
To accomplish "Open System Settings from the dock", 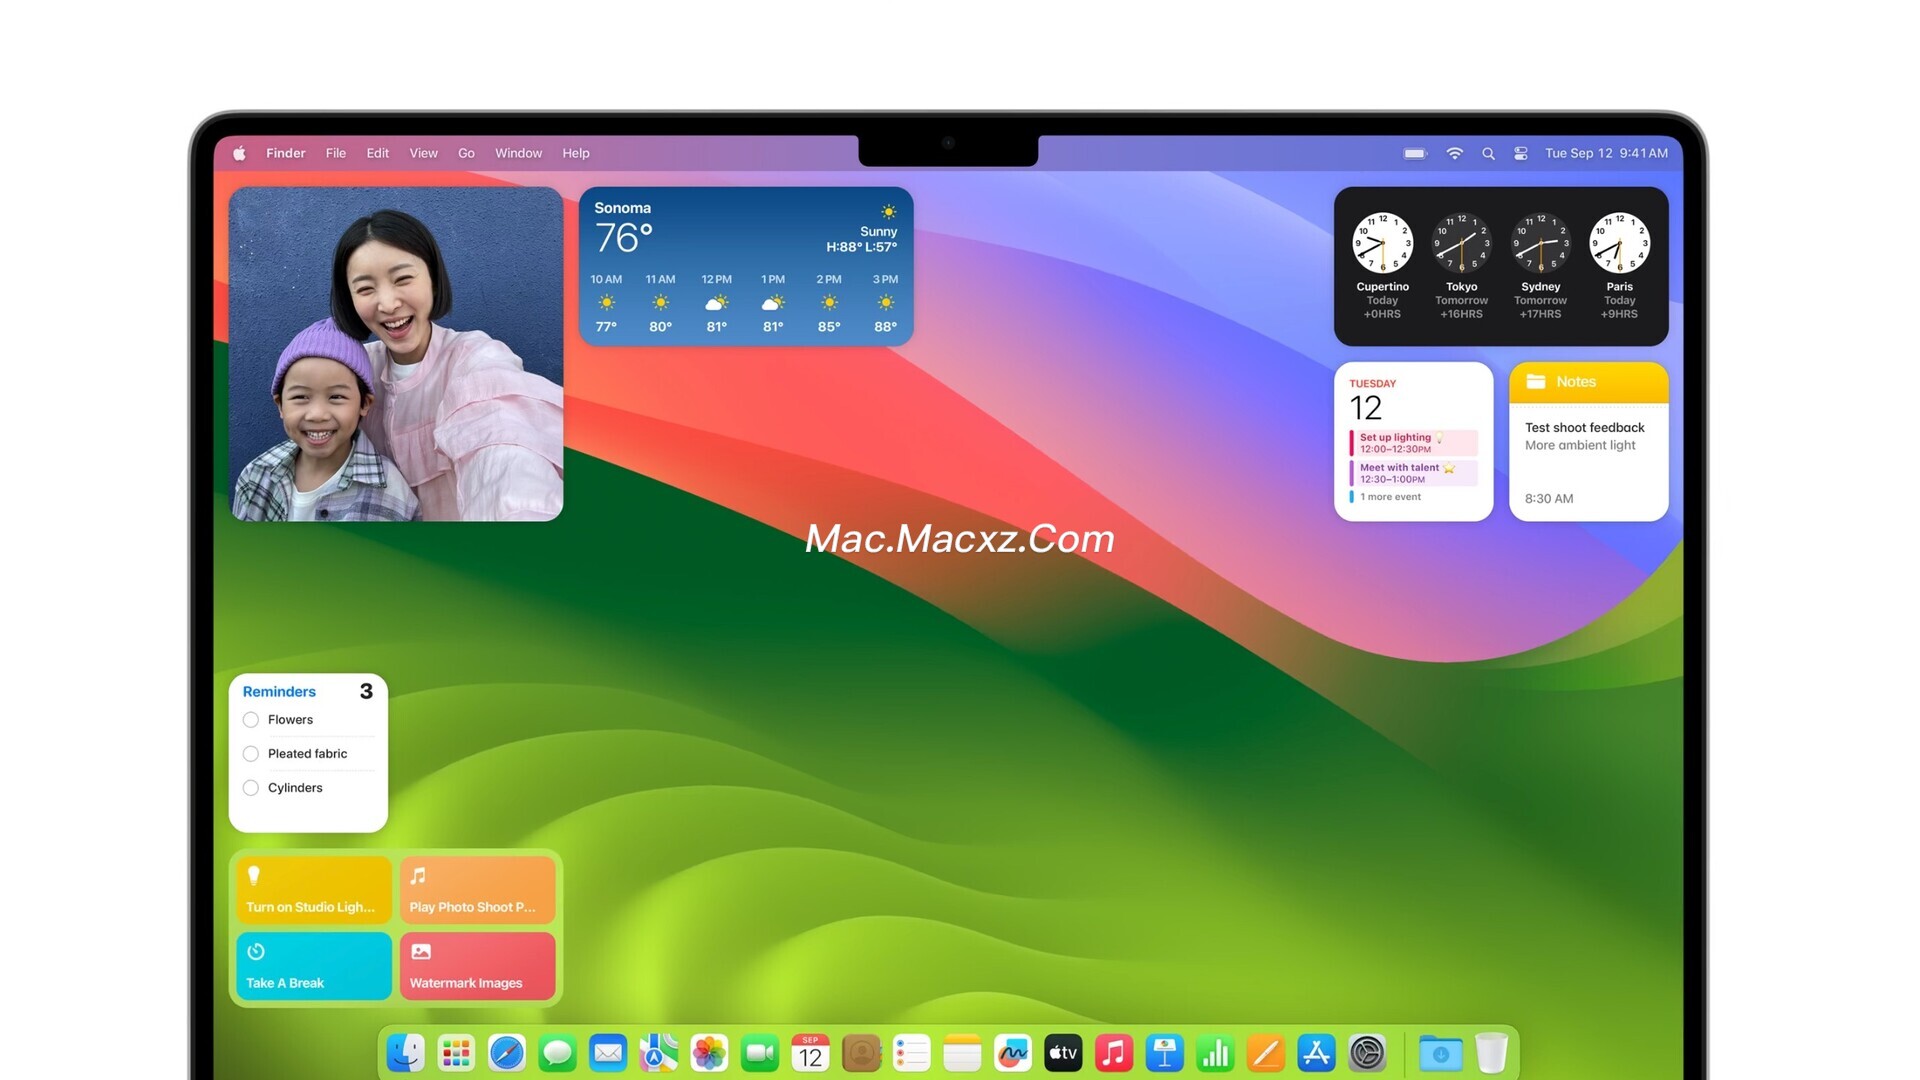I will coord(1367,1053).
